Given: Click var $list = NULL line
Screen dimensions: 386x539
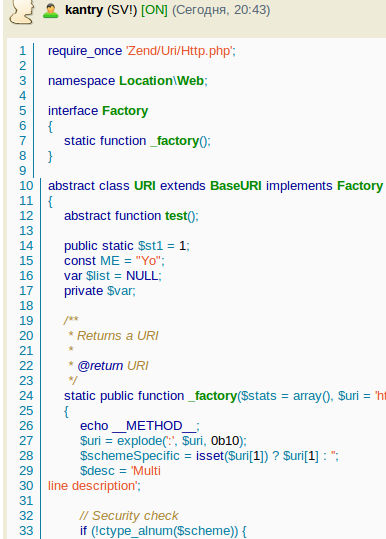Looking at the screenshot, I should point(113,276).
